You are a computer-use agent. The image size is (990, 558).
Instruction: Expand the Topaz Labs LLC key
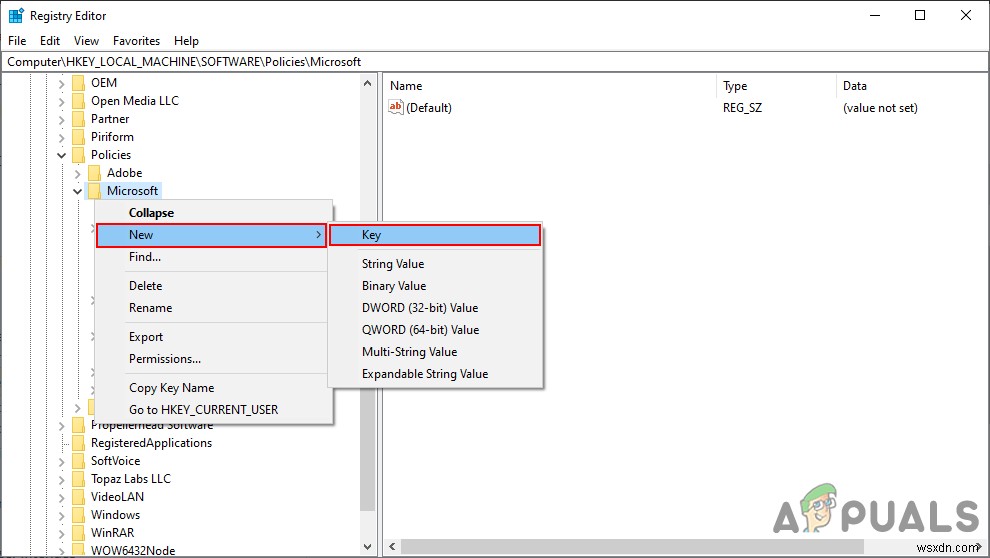(x=61, y=479)
